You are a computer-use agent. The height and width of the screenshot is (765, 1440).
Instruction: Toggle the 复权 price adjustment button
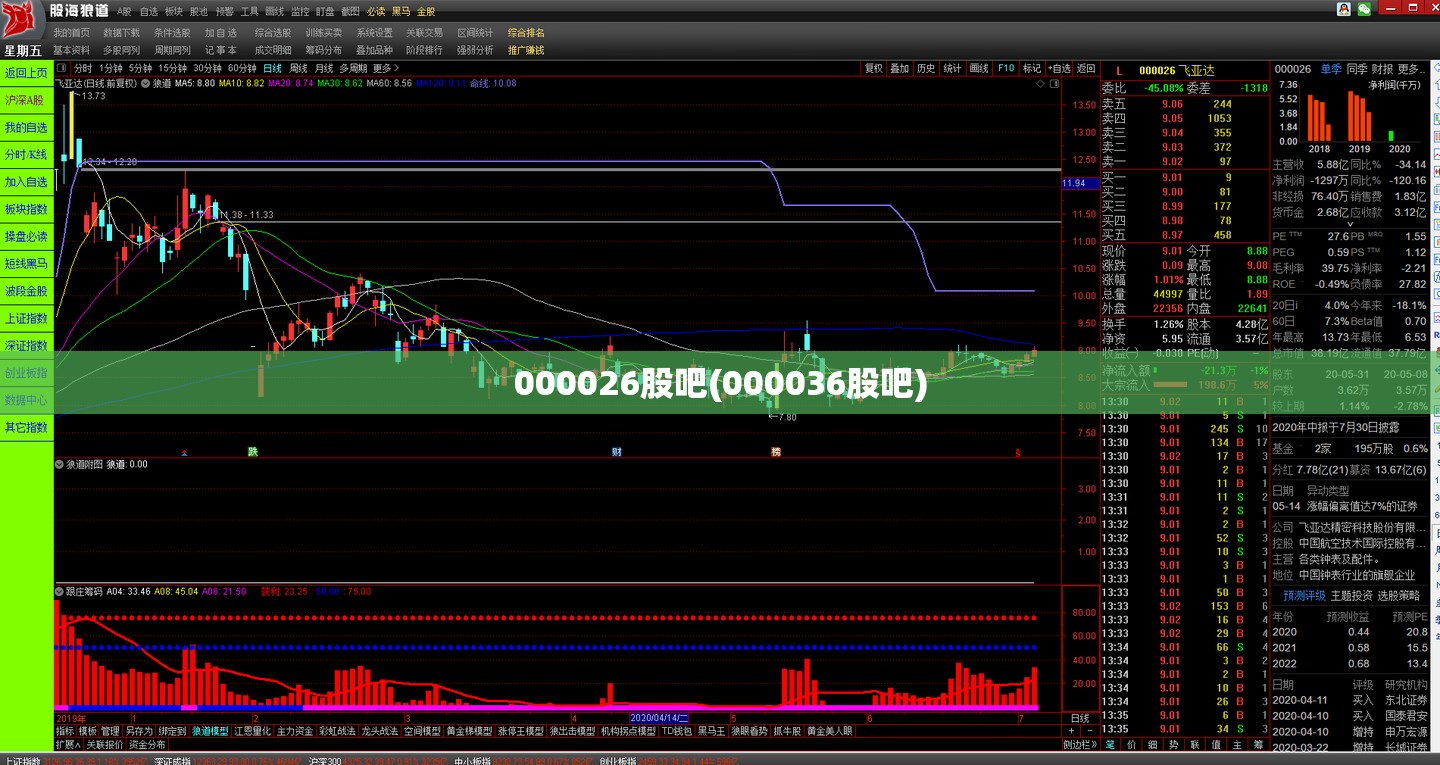coord(874,68)
